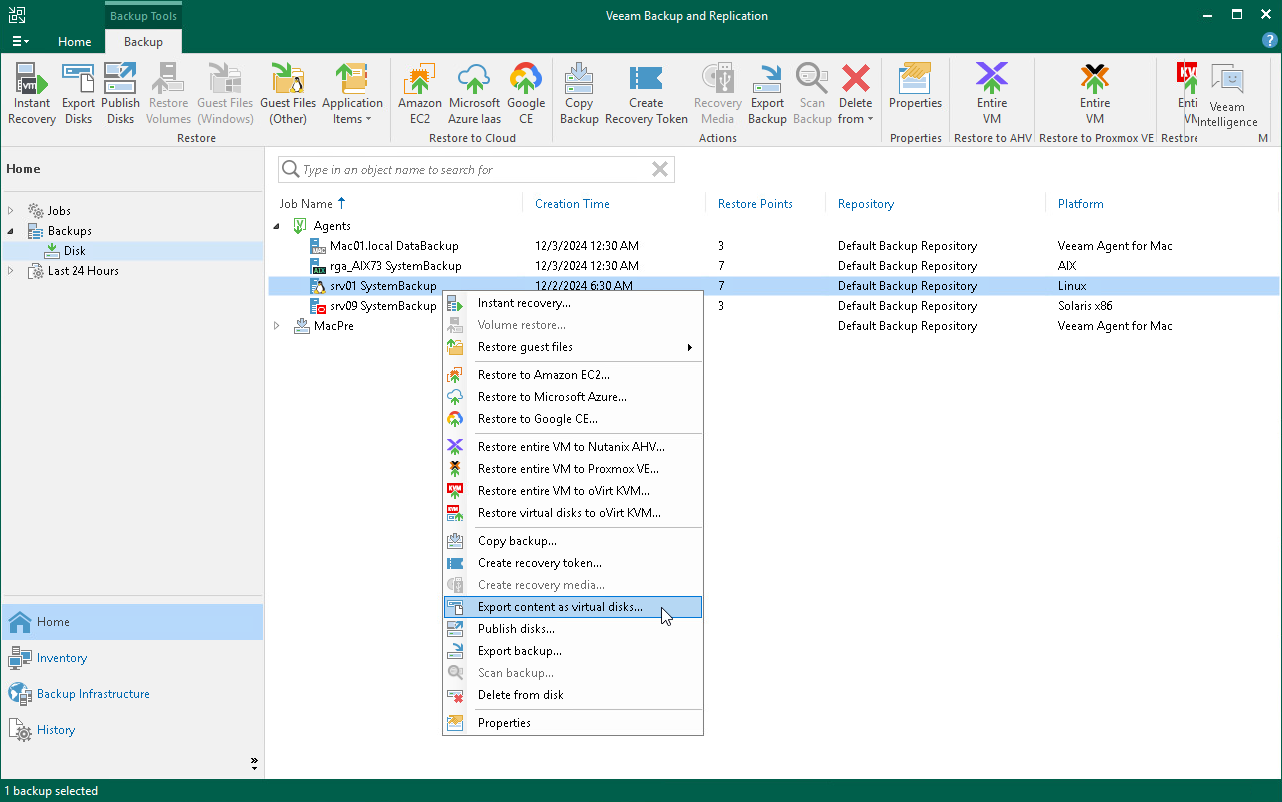Expand the Jobs tree node
The width and height of the screenshot is (1282, 802).
11,211
